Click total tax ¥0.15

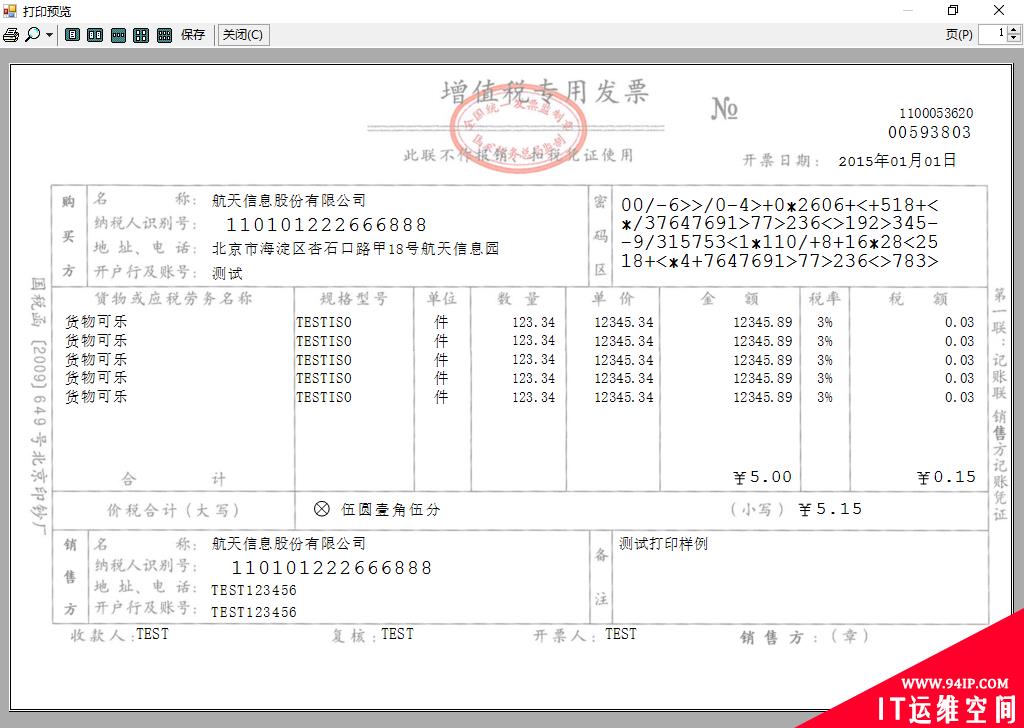click(x=946, y=477)
